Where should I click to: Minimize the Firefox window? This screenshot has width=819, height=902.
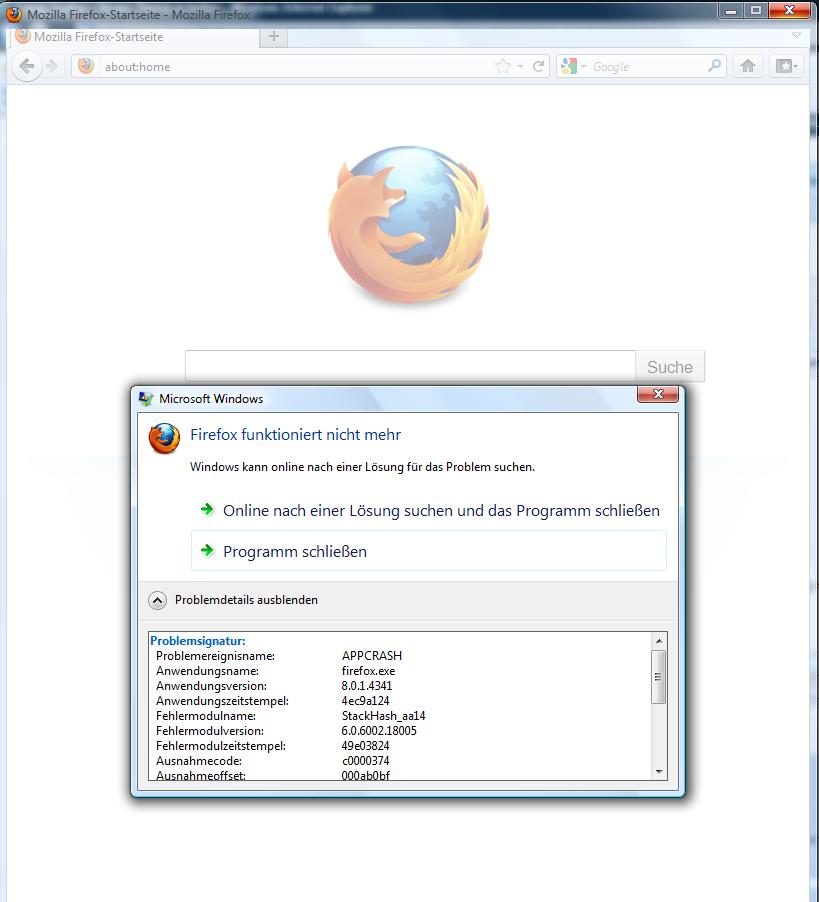731,10
